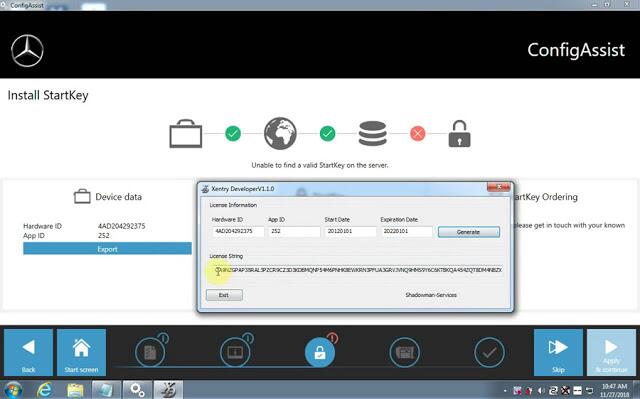Click the App ID input field
Viewport: 640px width, 399px height.
pyautogui.click(x=294, y=231)
